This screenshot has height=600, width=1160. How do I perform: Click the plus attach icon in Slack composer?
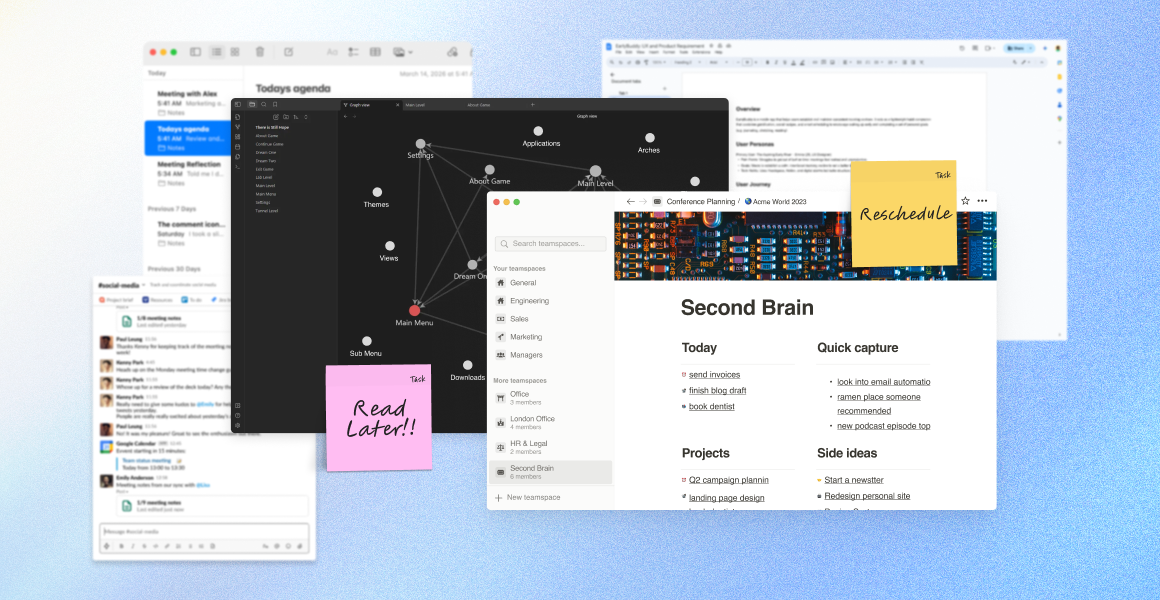tap(107, 546)
